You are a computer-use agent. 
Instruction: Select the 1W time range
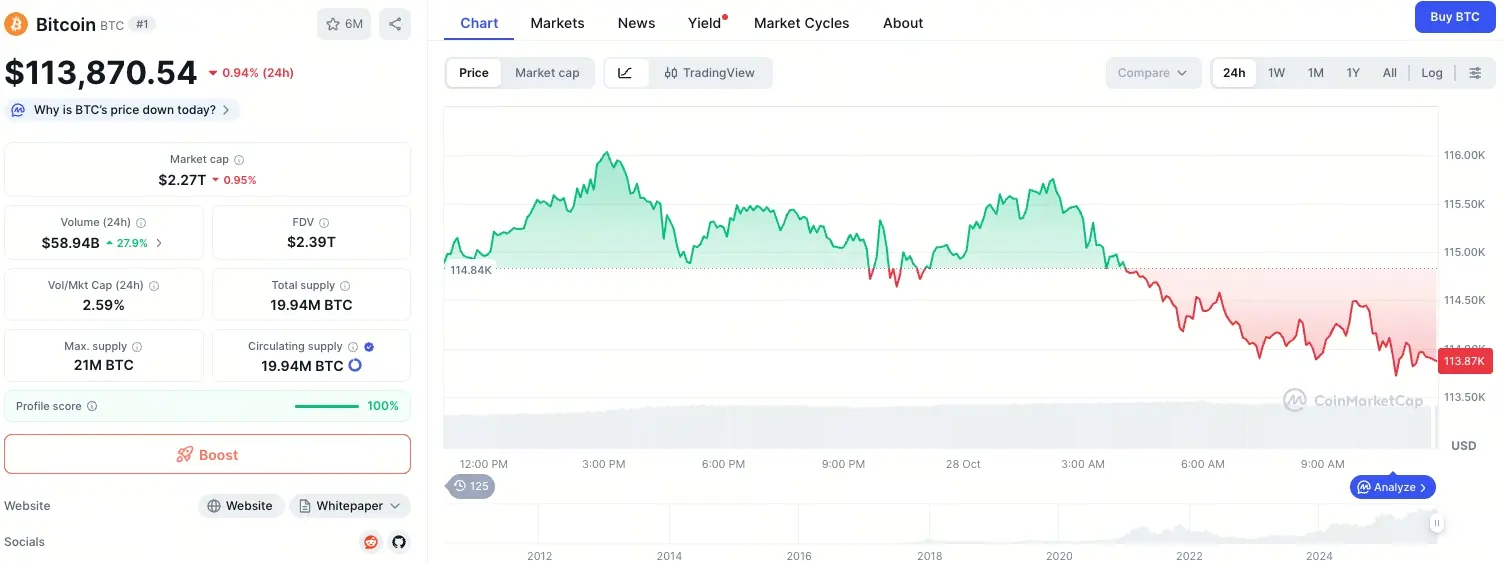pyautogui.click(x=1276, y=73)
